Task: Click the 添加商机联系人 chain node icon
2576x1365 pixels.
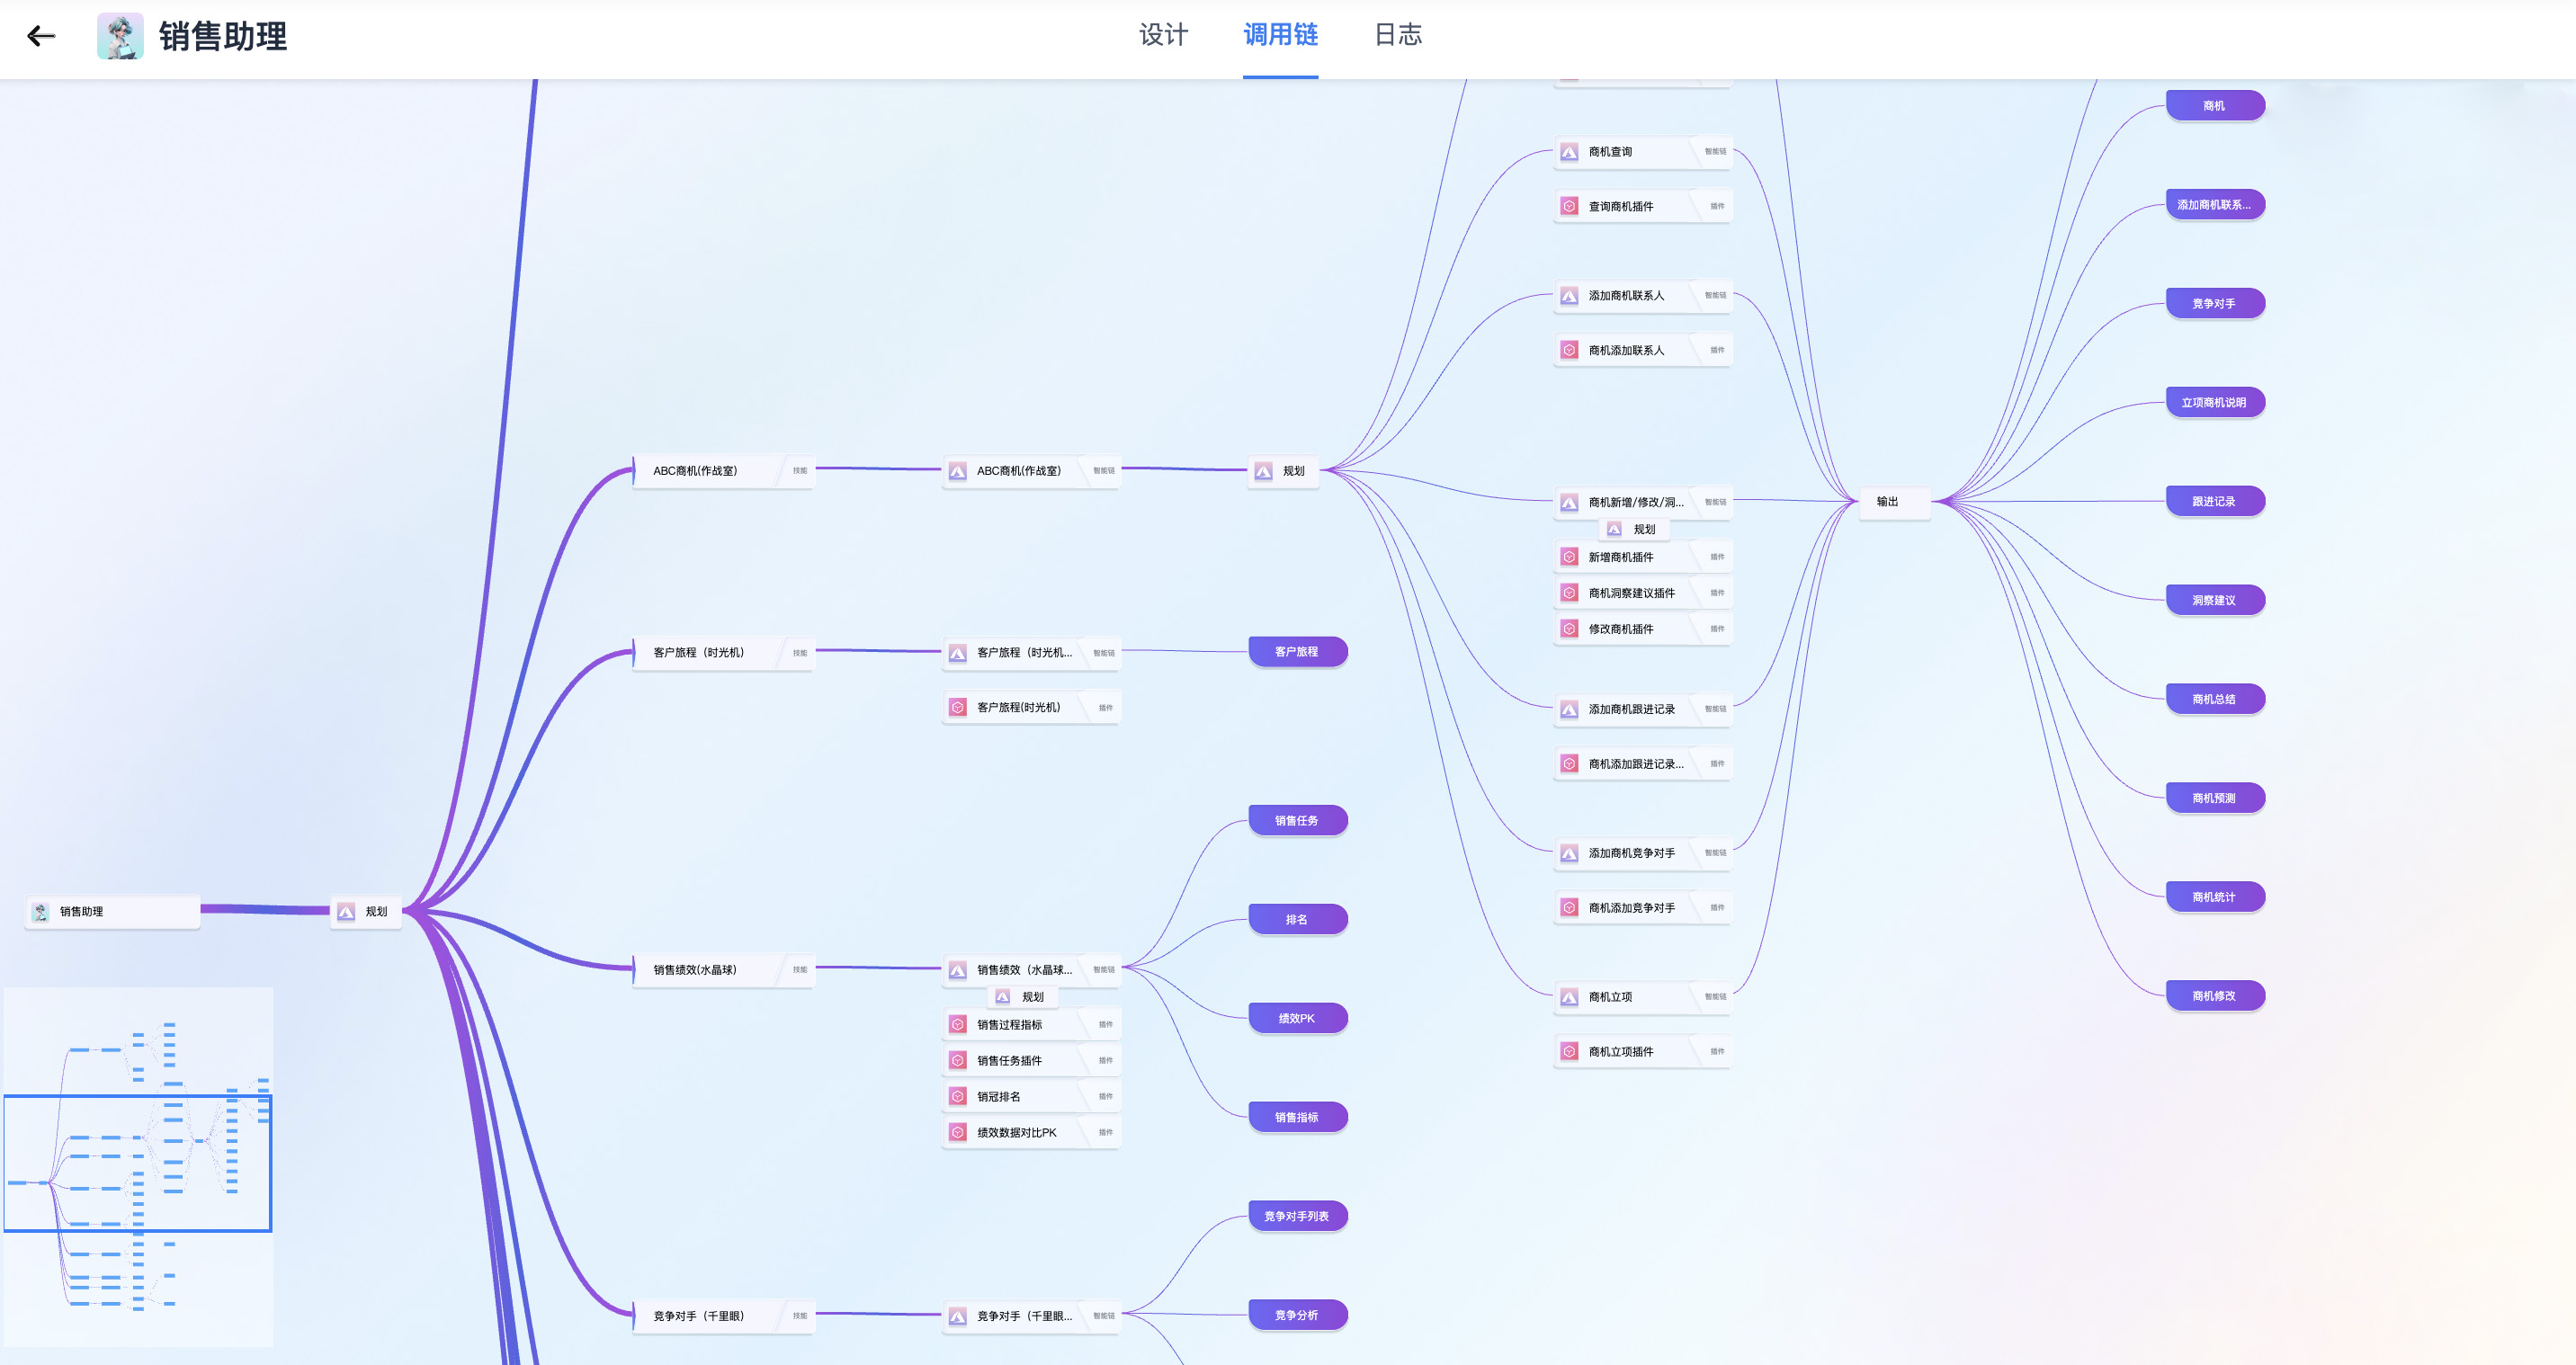Action: [1569, 296]
